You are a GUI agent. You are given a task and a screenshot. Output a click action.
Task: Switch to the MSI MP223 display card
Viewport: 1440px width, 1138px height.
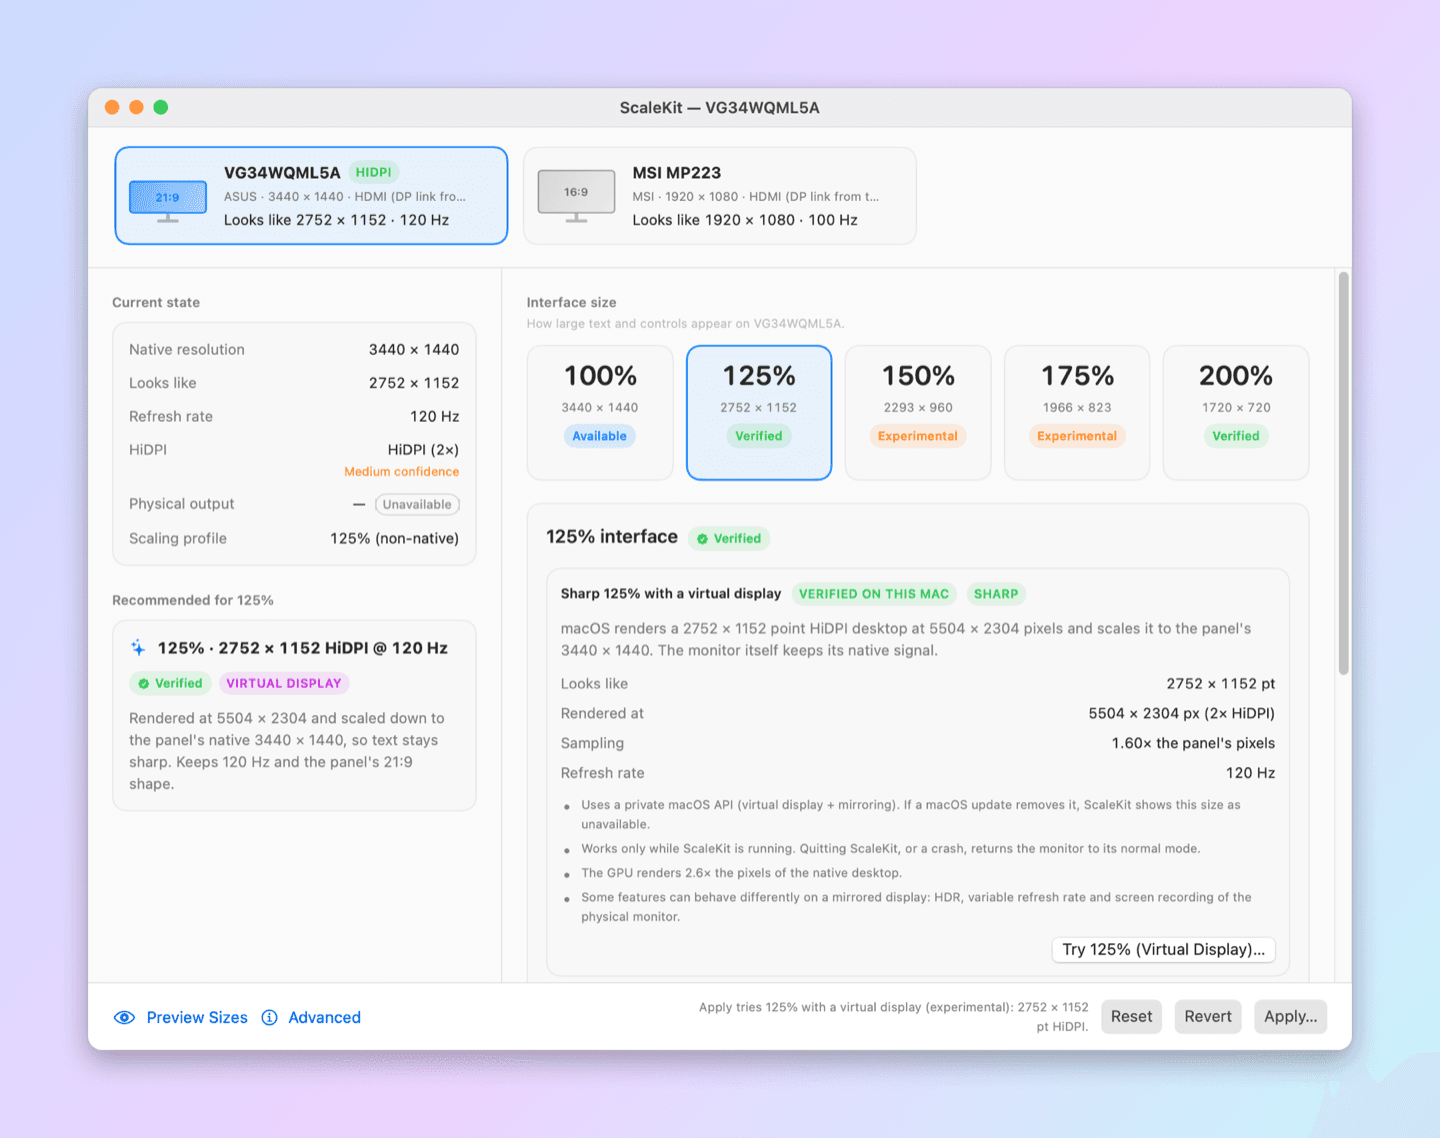720,195
